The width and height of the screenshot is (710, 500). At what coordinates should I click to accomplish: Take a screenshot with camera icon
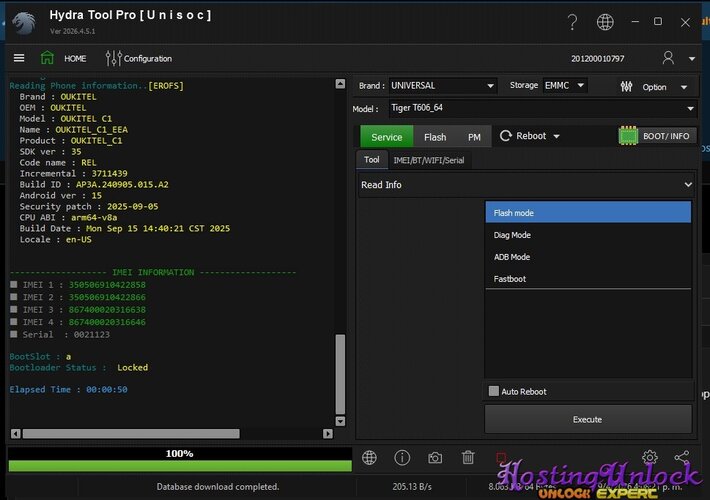[x=435, y=457]
